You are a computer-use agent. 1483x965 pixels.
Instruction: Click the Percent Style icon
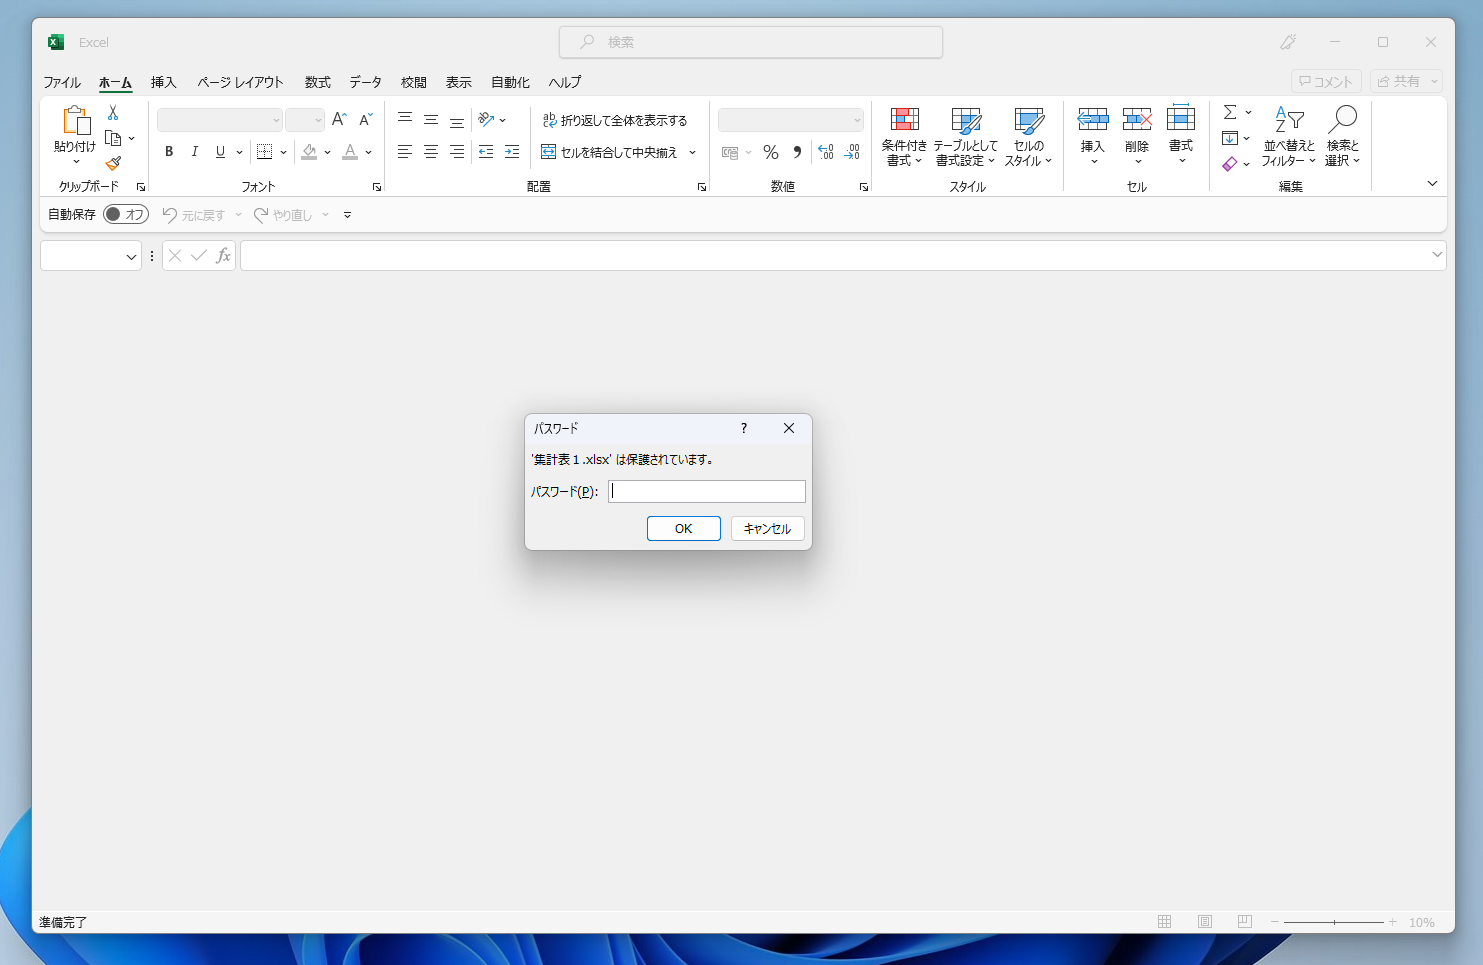[771, 152]
